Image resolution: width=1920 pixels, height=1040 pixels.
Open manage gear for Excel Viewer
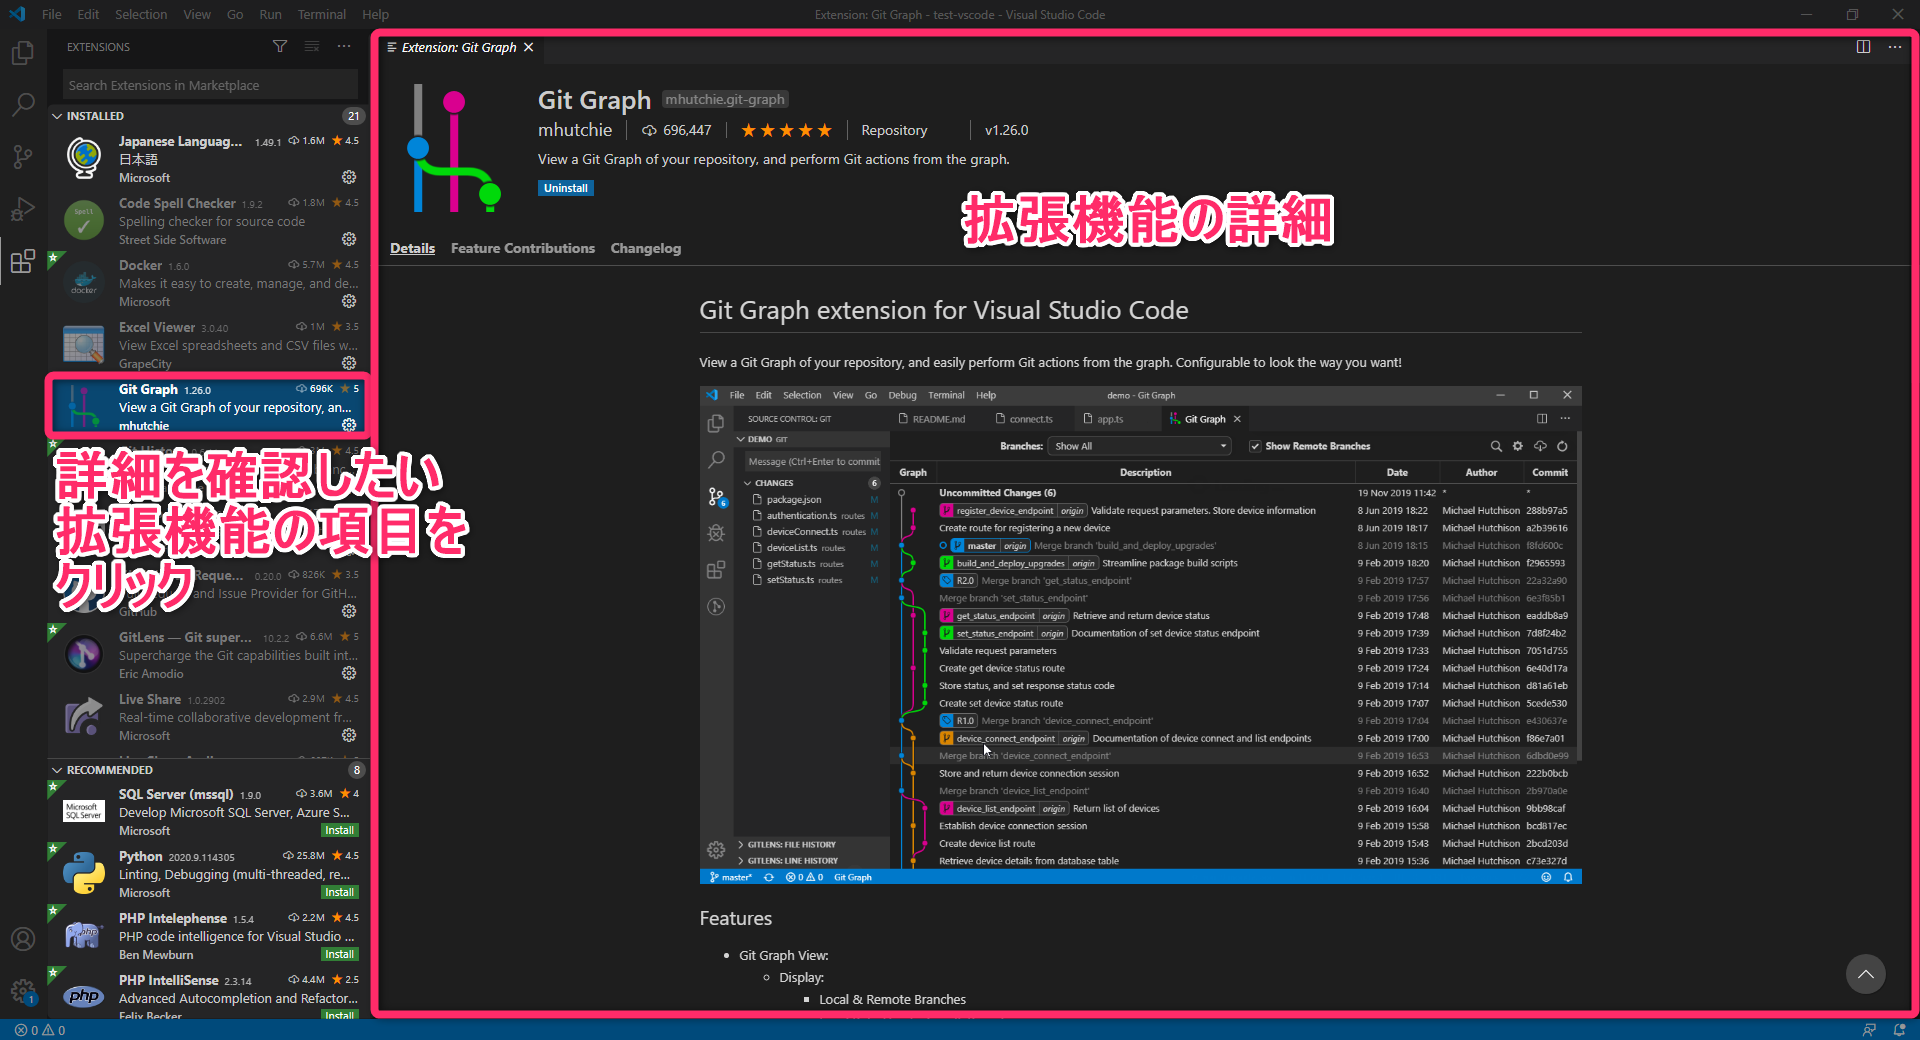pos(349,363)
